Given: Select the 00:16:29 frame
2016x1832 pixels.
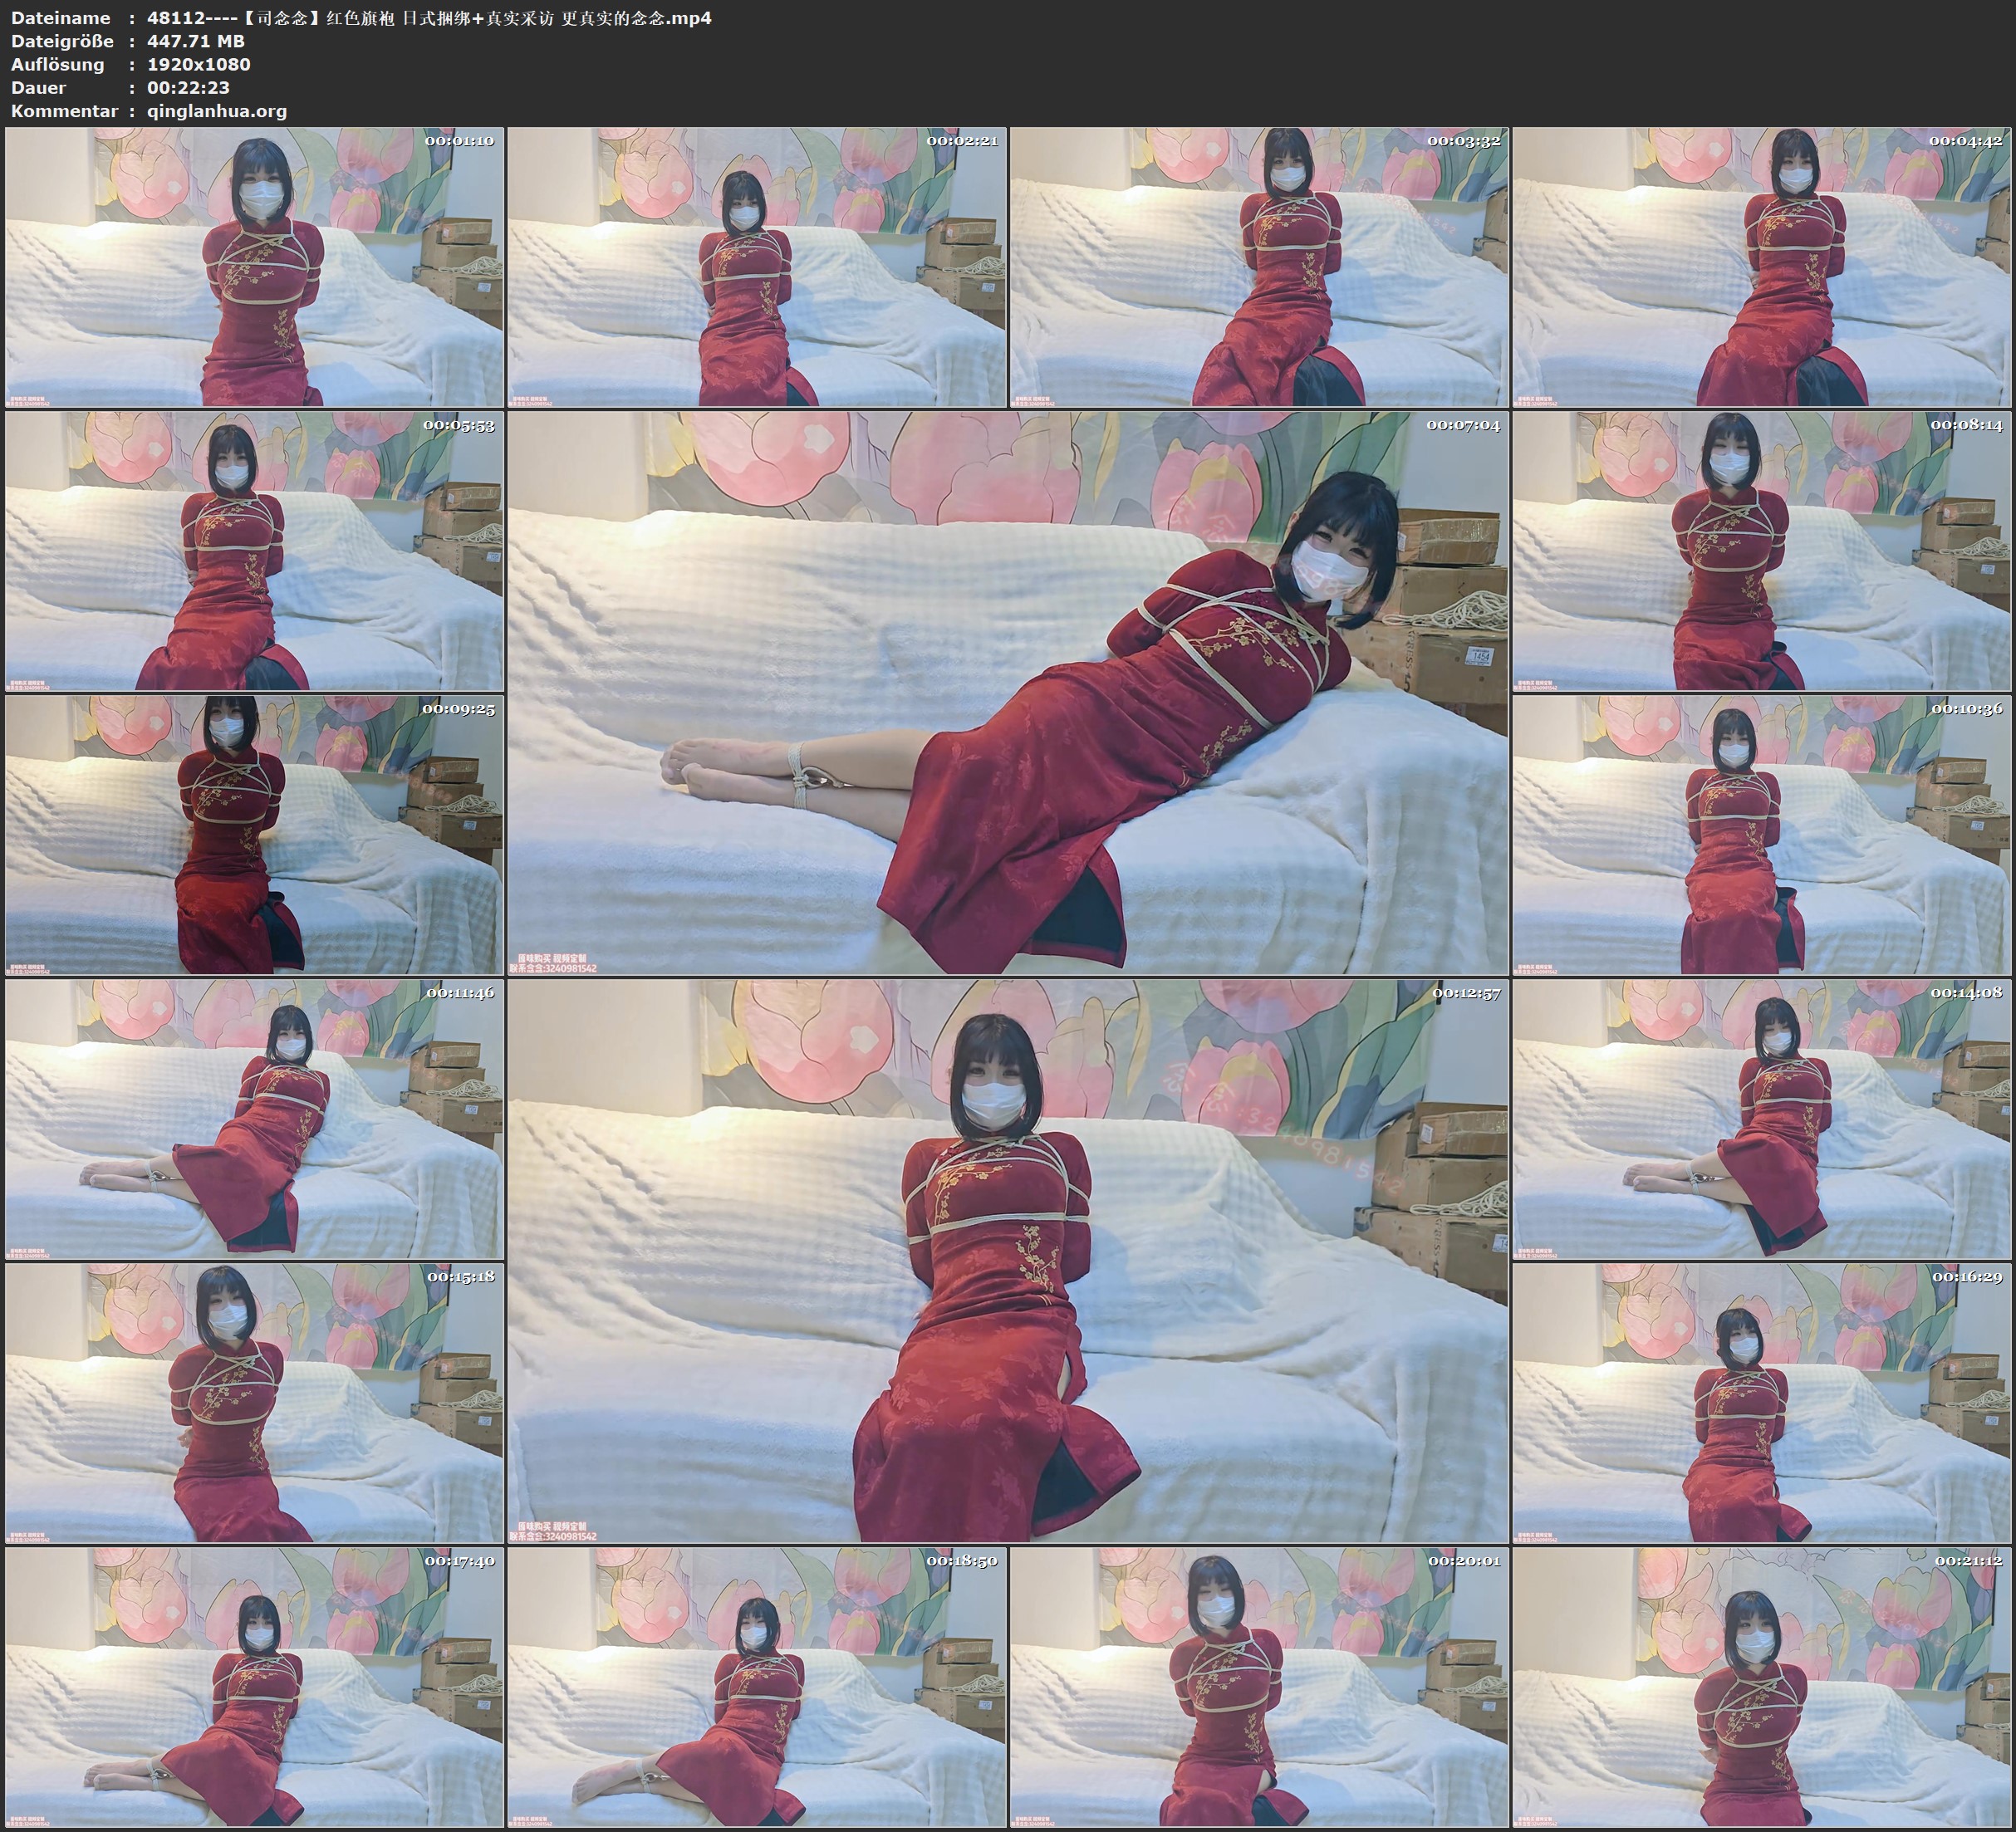Looking at the screenshot, I should click(x=1761, y=1403).
